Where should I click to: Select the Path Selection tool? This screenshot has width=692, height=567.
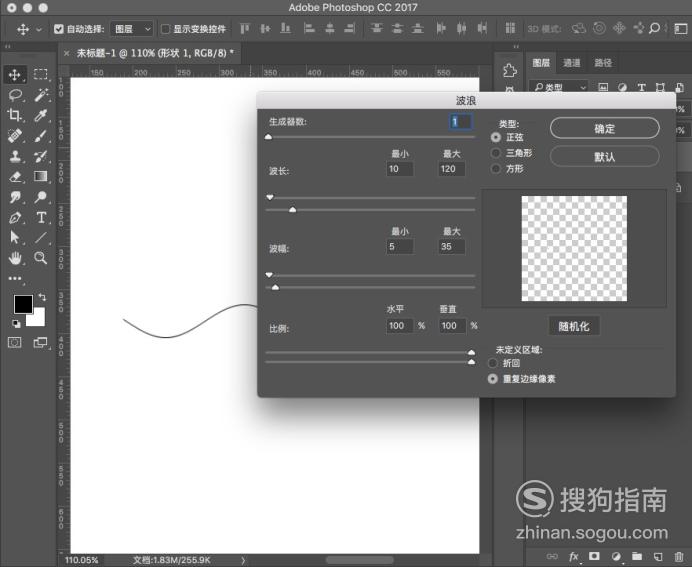coord(15,237)
